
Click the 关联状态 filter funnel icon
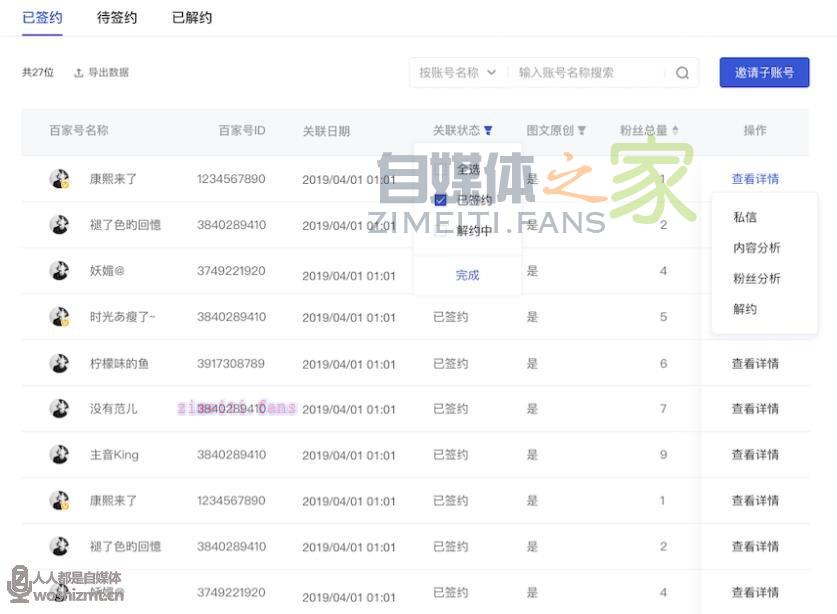[488, 131]
